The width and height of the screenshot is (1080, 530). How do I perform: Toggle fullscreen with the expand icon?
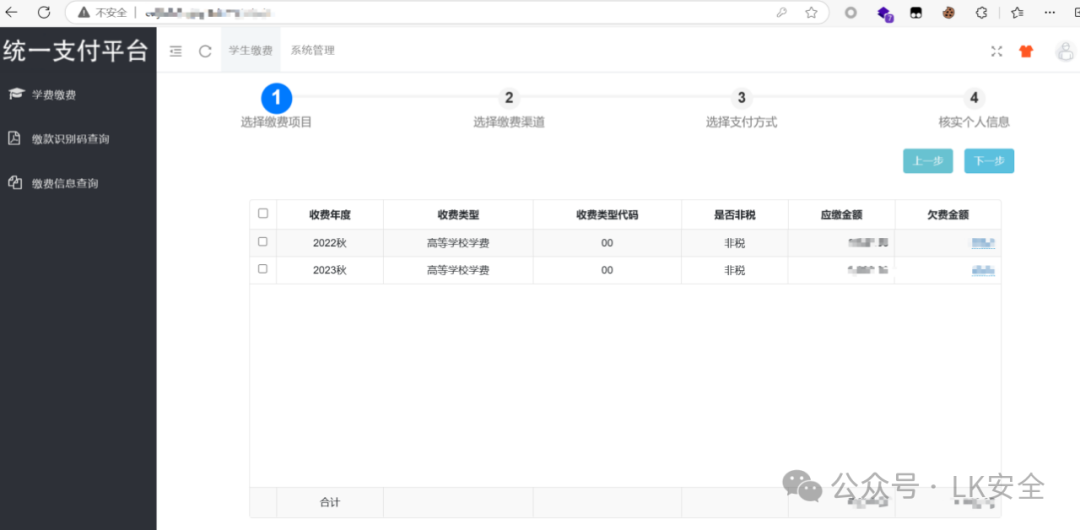coord(996,51)
